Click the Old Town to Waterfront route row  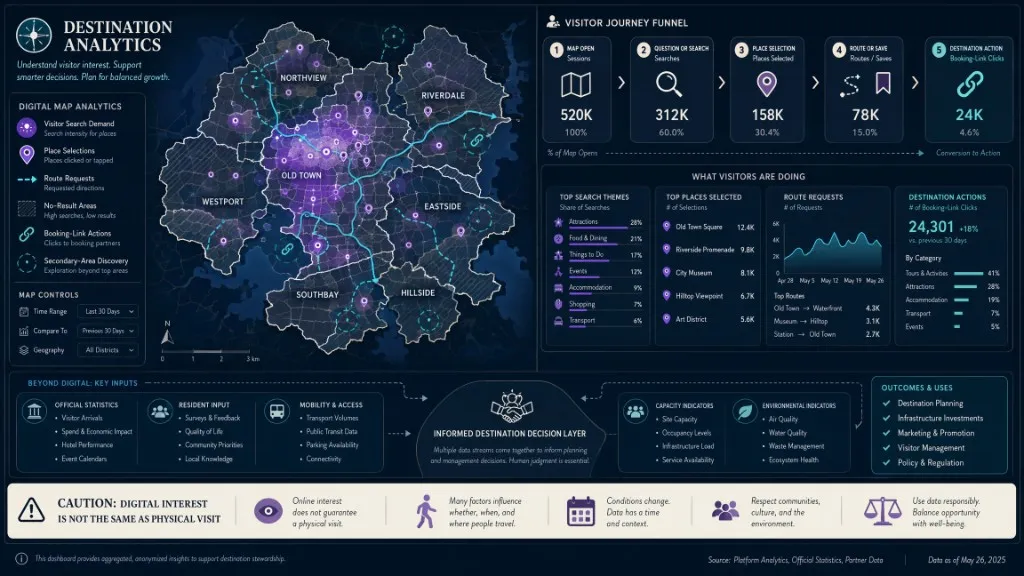coord(827,308)
